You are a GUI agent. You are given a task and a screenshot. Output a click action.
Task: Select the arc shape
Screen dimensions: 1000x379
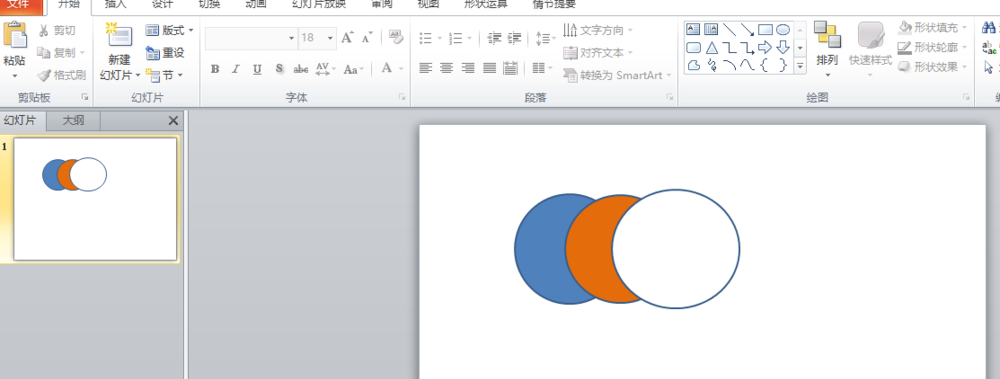[730, 64]
